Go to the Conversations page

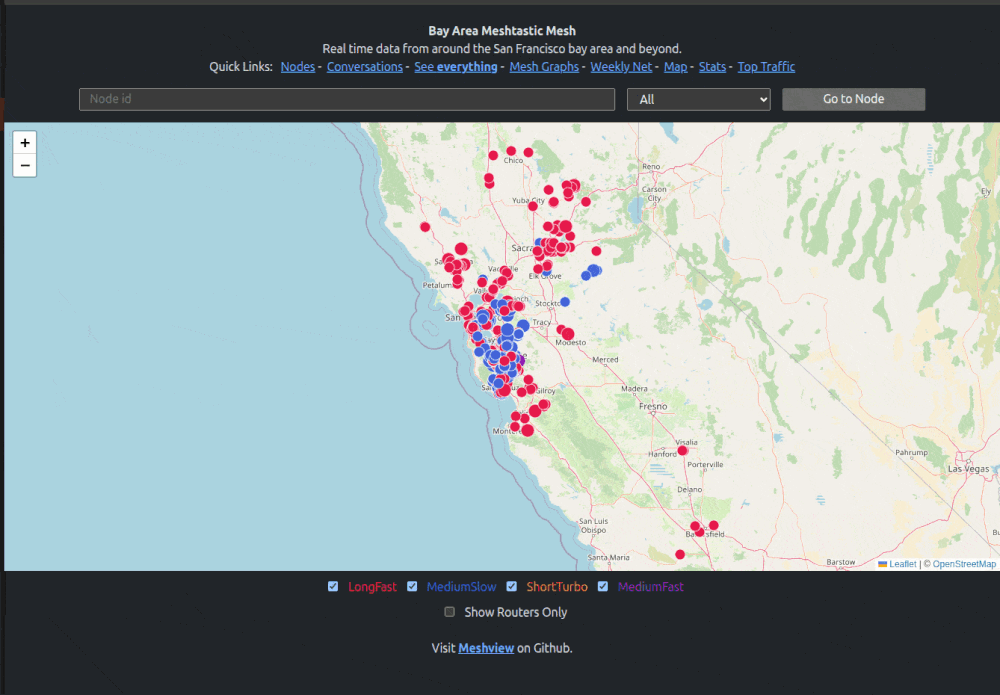coord(364,67)
